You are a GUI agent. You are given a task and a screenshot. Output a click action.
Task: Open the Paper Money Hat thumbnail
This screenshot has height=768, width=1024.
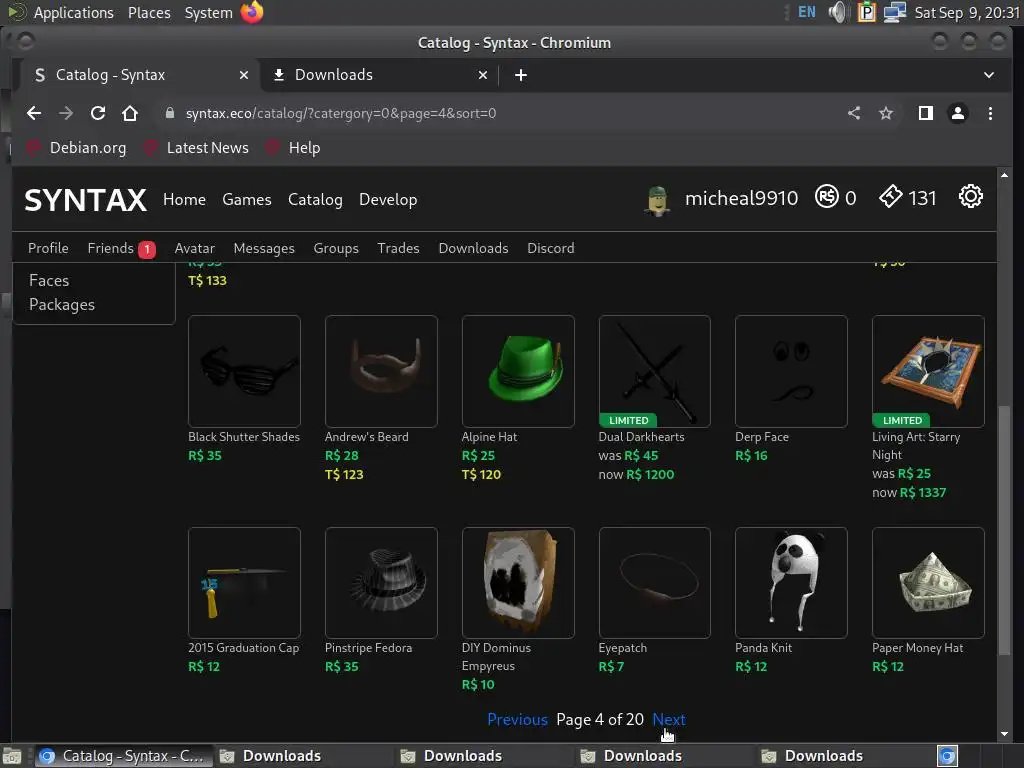pyautogui.click(x=928, y=583)
